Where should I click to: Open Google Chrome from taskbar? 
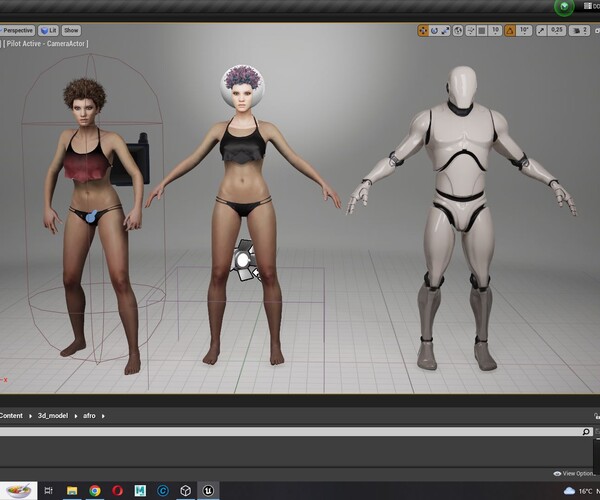pos(95,491)
